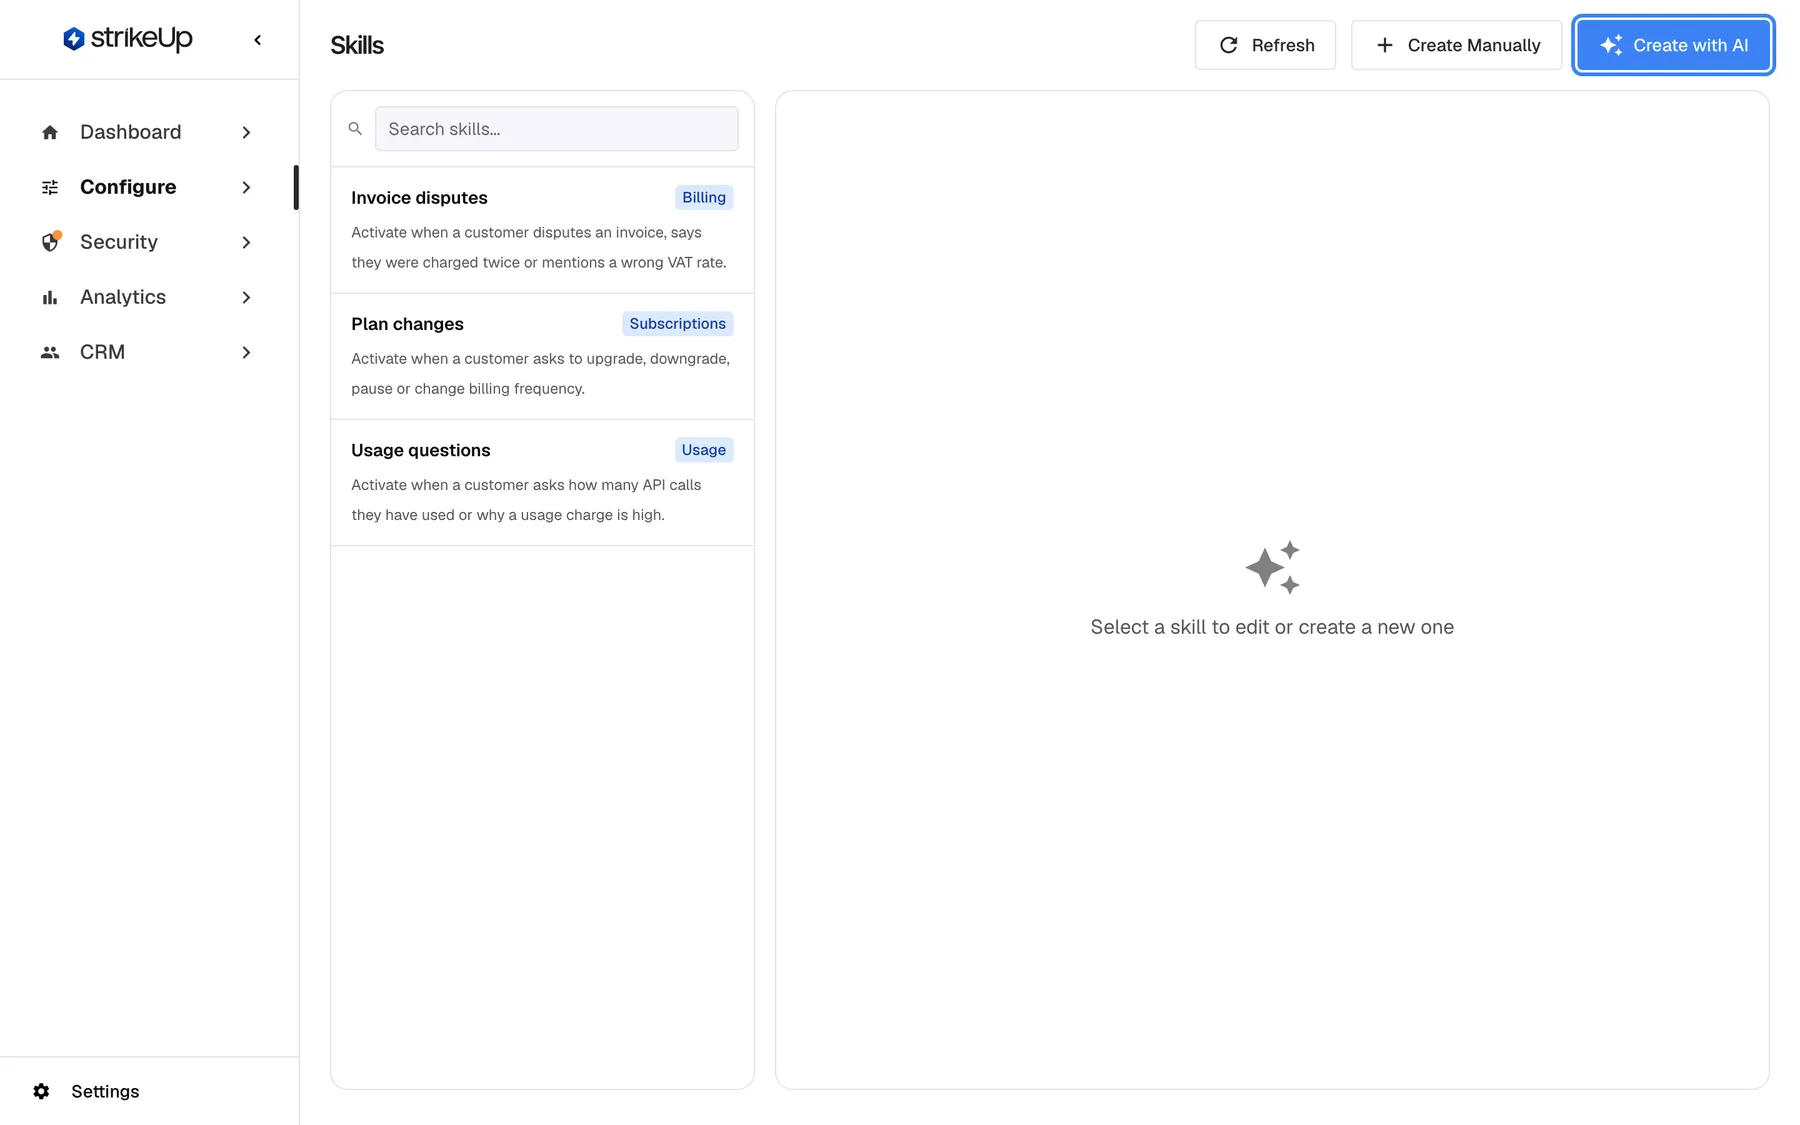Click the Security shield icon
The width and height of the screenshot is (1800, 1125).
(50, 242)
